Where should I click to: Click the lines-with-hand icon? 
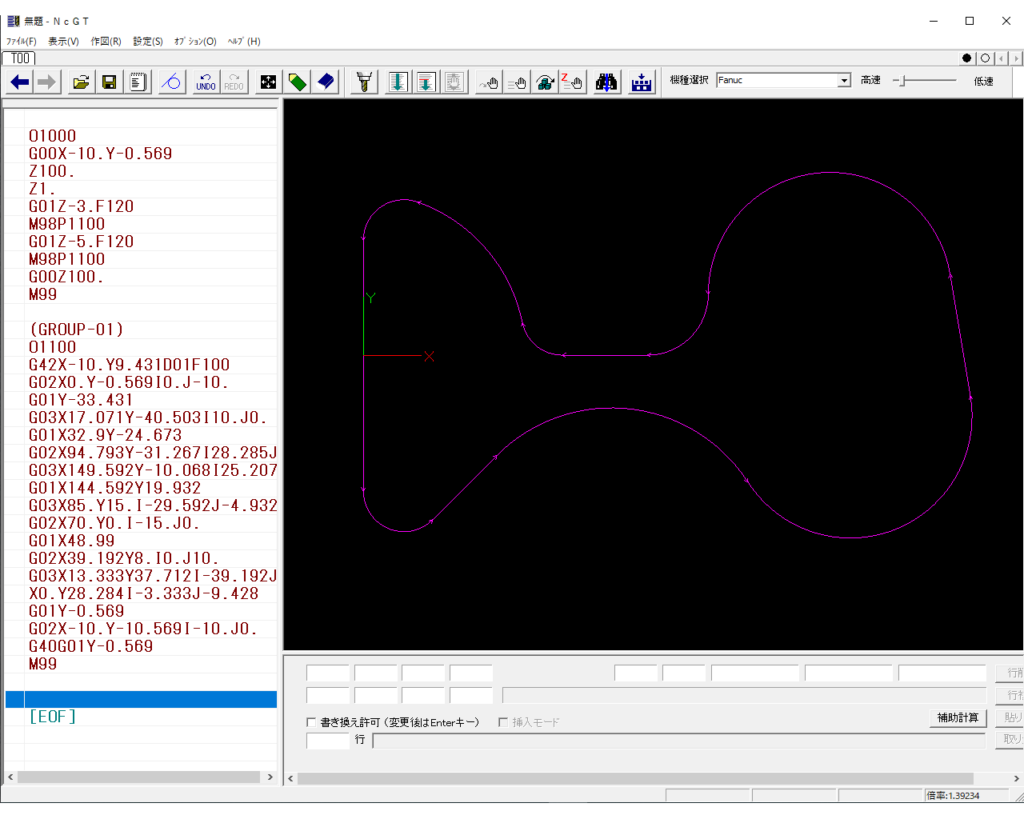tap(517, 82)
